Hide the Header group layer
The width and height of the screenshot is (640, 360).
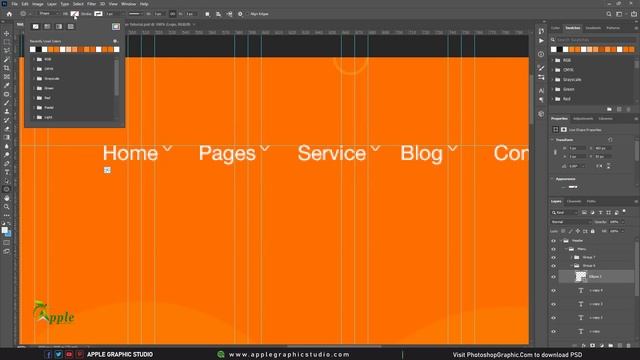point(554,241)
